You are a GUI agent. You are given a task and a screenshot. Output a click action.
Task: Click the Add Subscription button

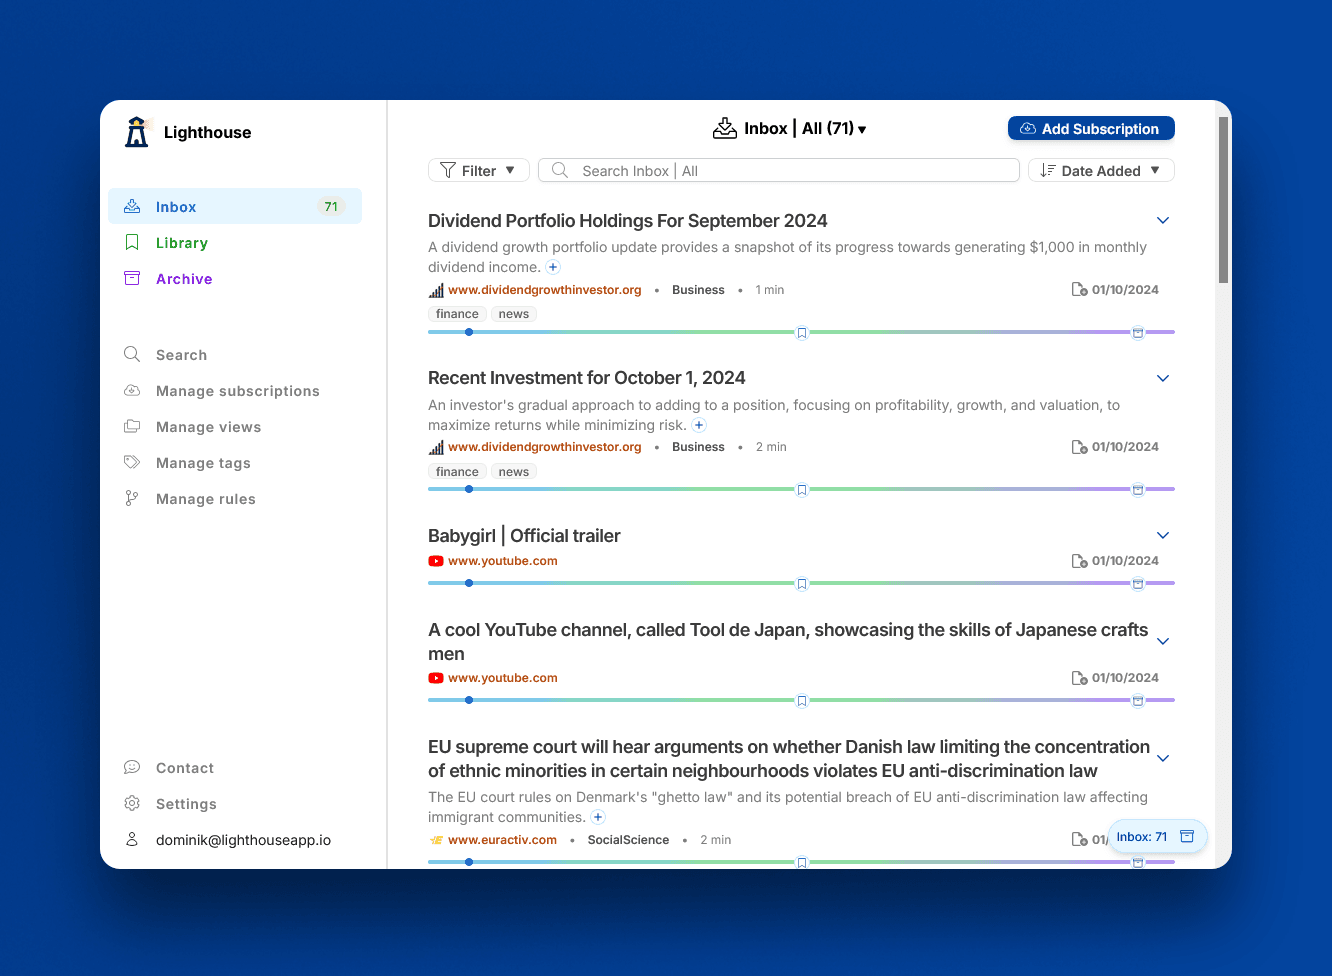(1090, 129)
